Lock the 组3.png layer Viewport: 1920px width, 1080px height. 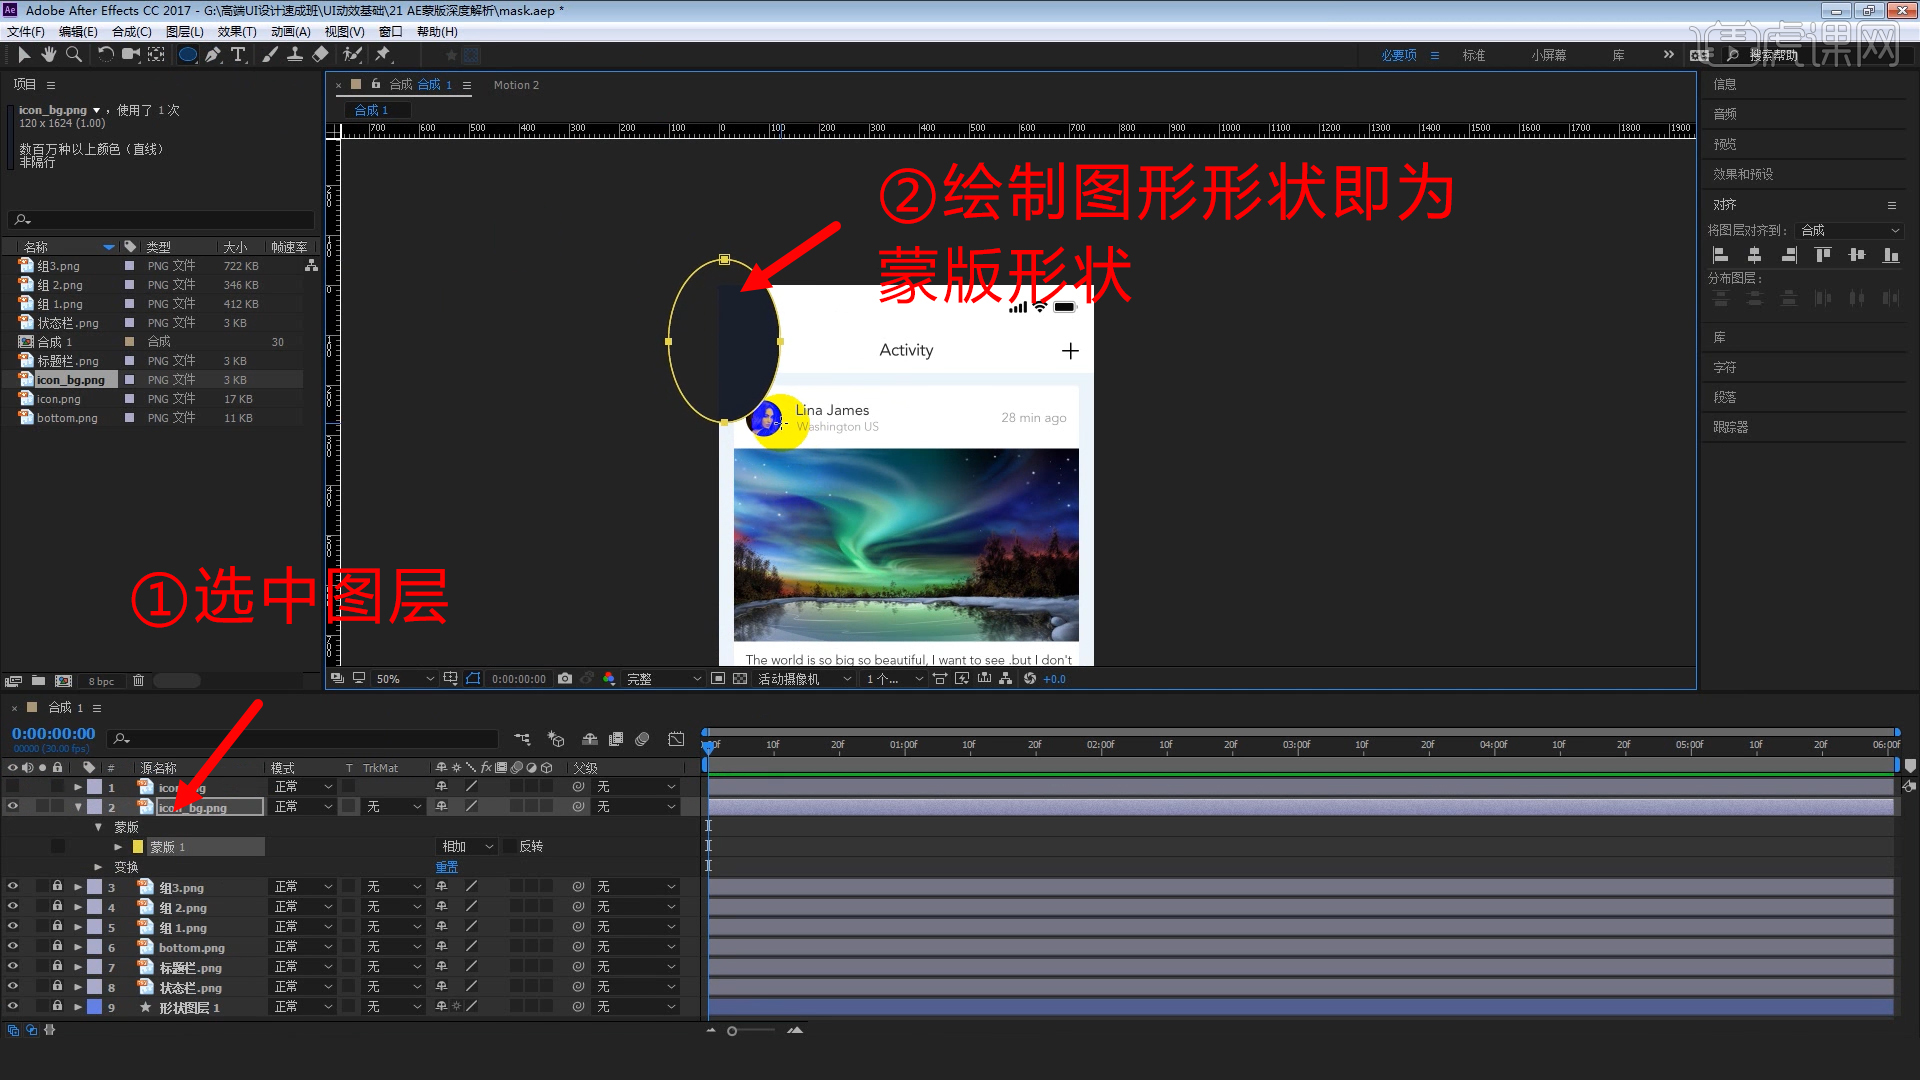(57, 886)
